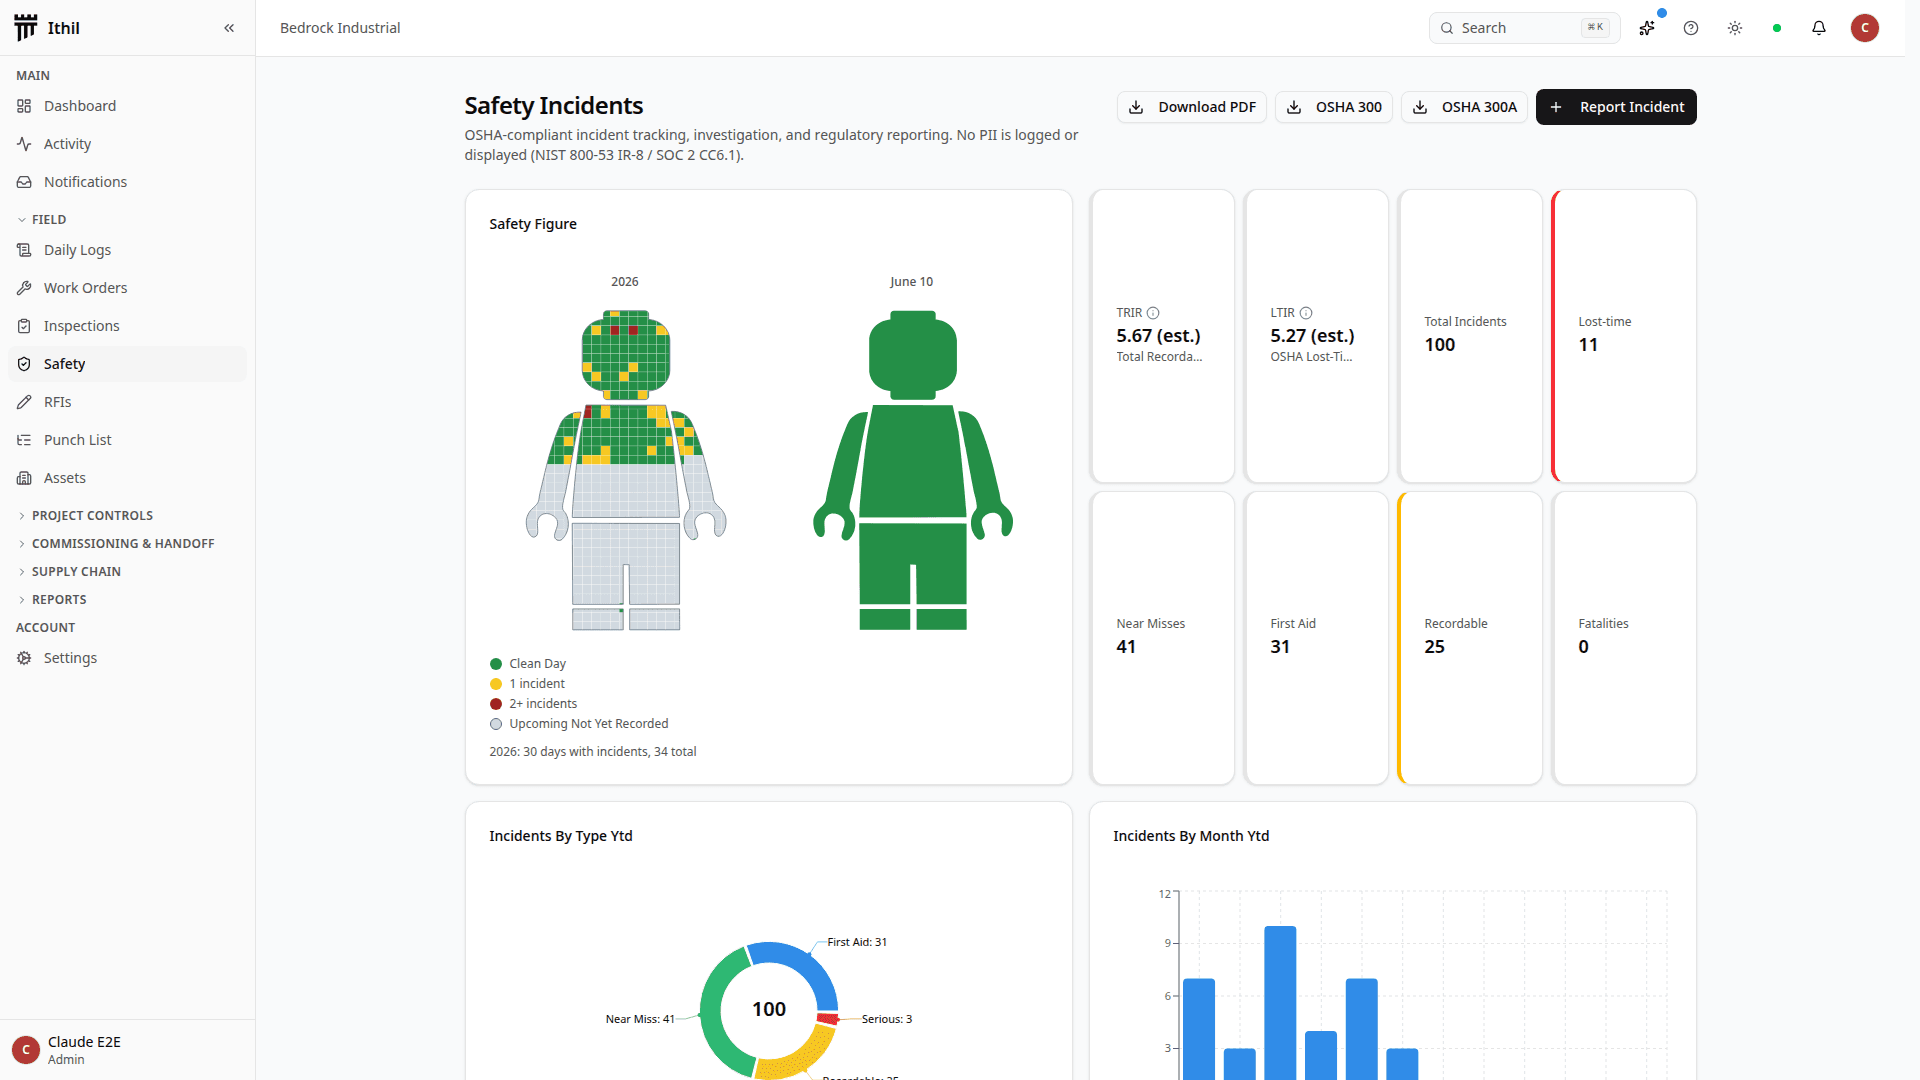1920x1080 pixels.
Task: Navigate to Work Orders
Action: [x=127, y=288]
